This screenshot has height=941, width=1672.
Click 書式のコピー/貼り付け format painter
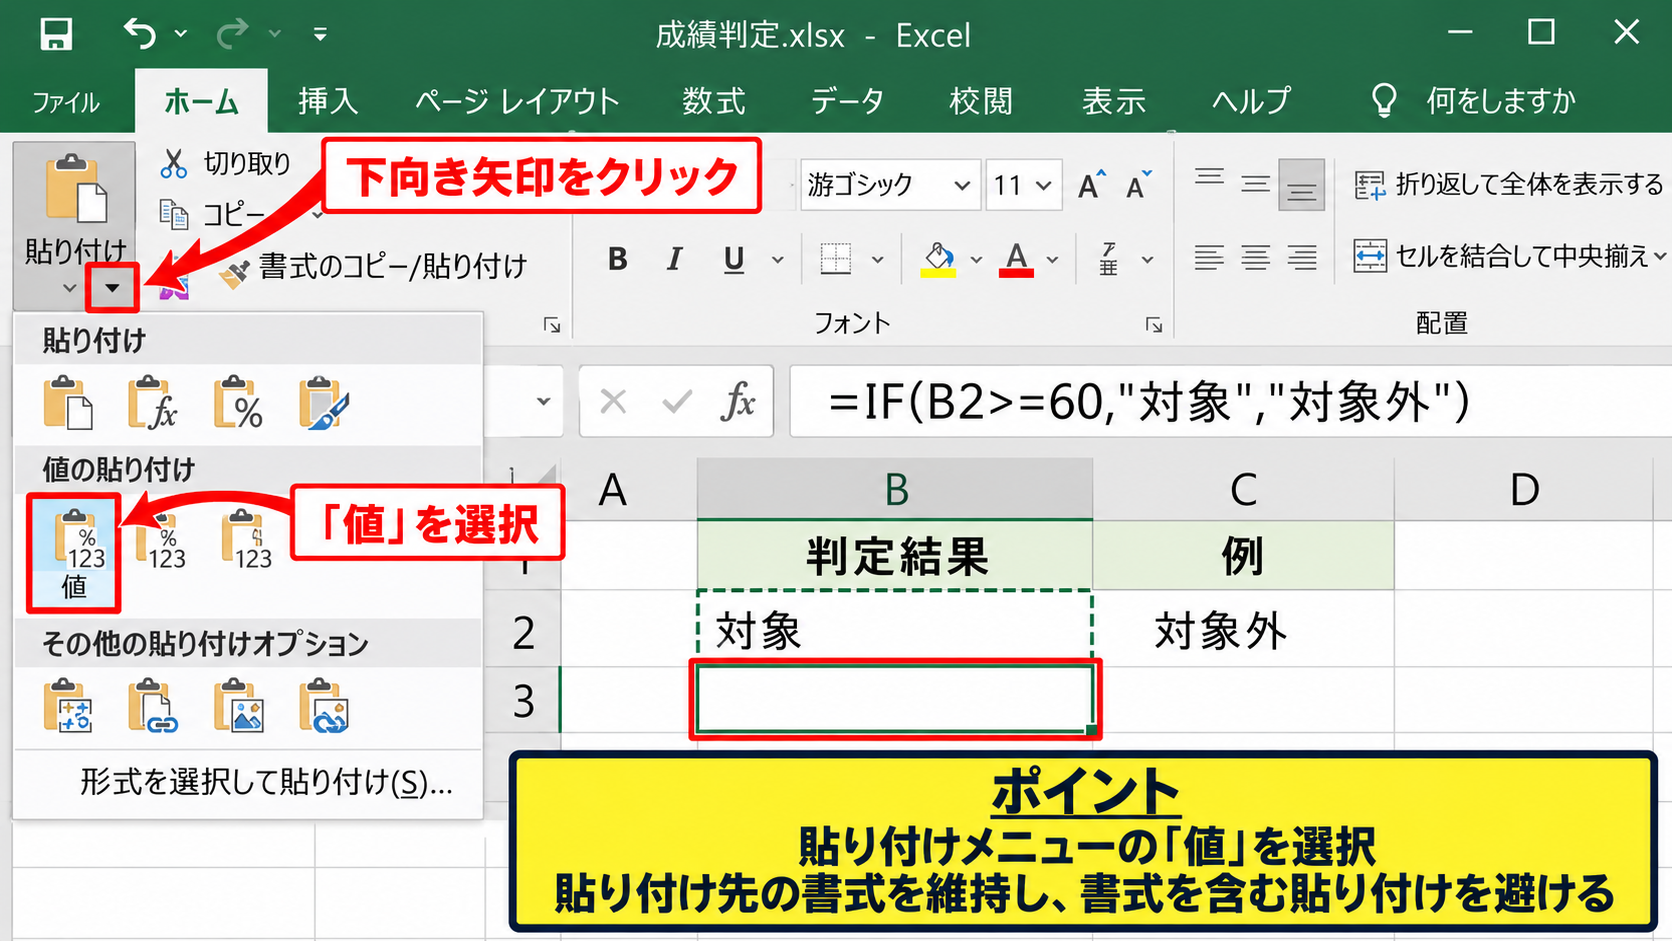pyautogui.click(x=374, y=267)
